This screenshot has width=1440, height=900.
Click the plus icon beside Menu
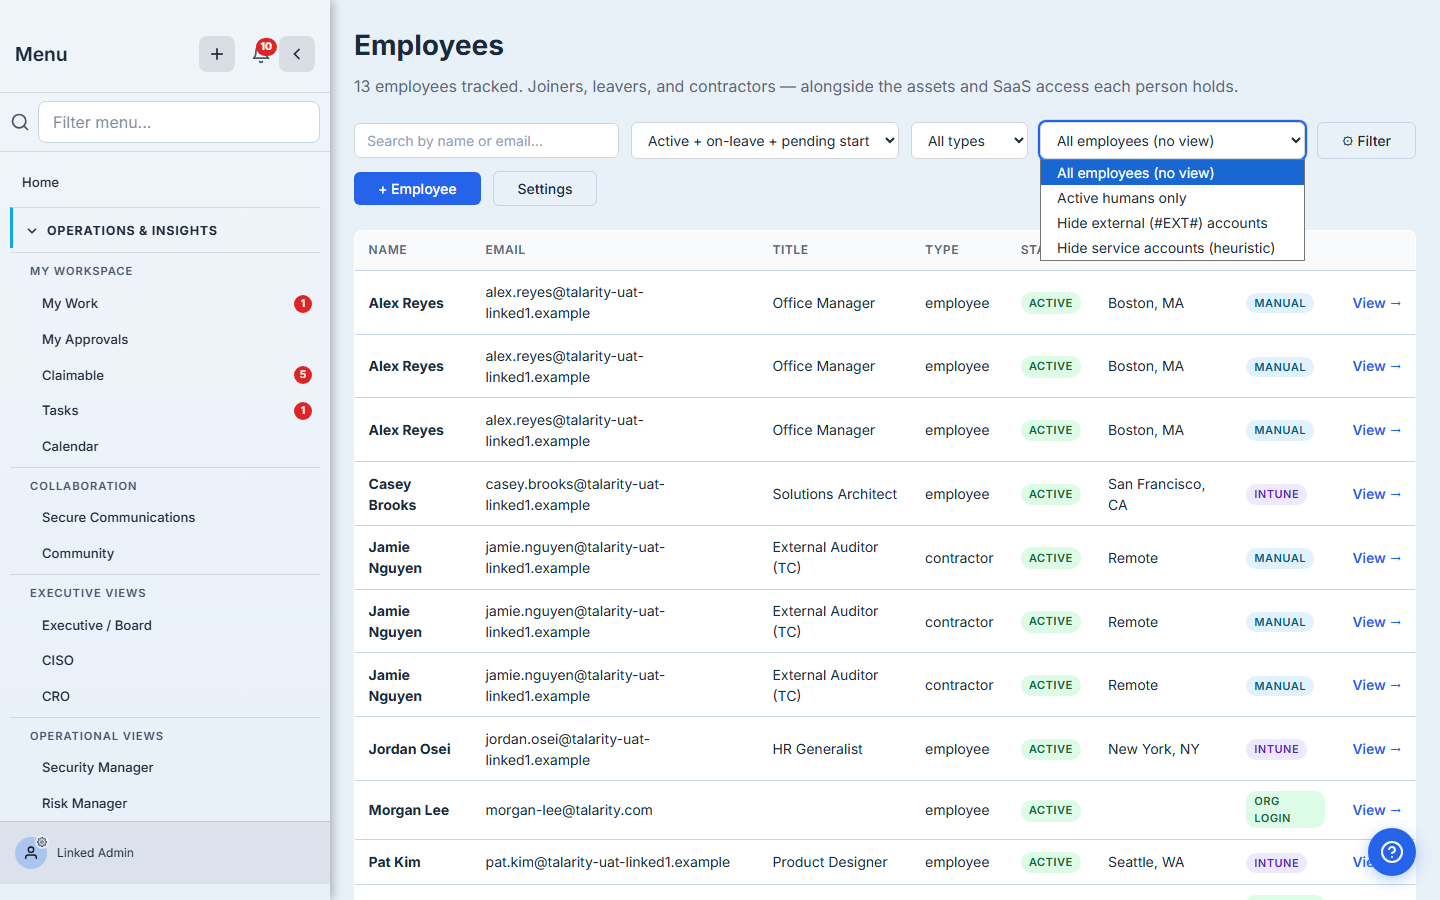[217, 54]
